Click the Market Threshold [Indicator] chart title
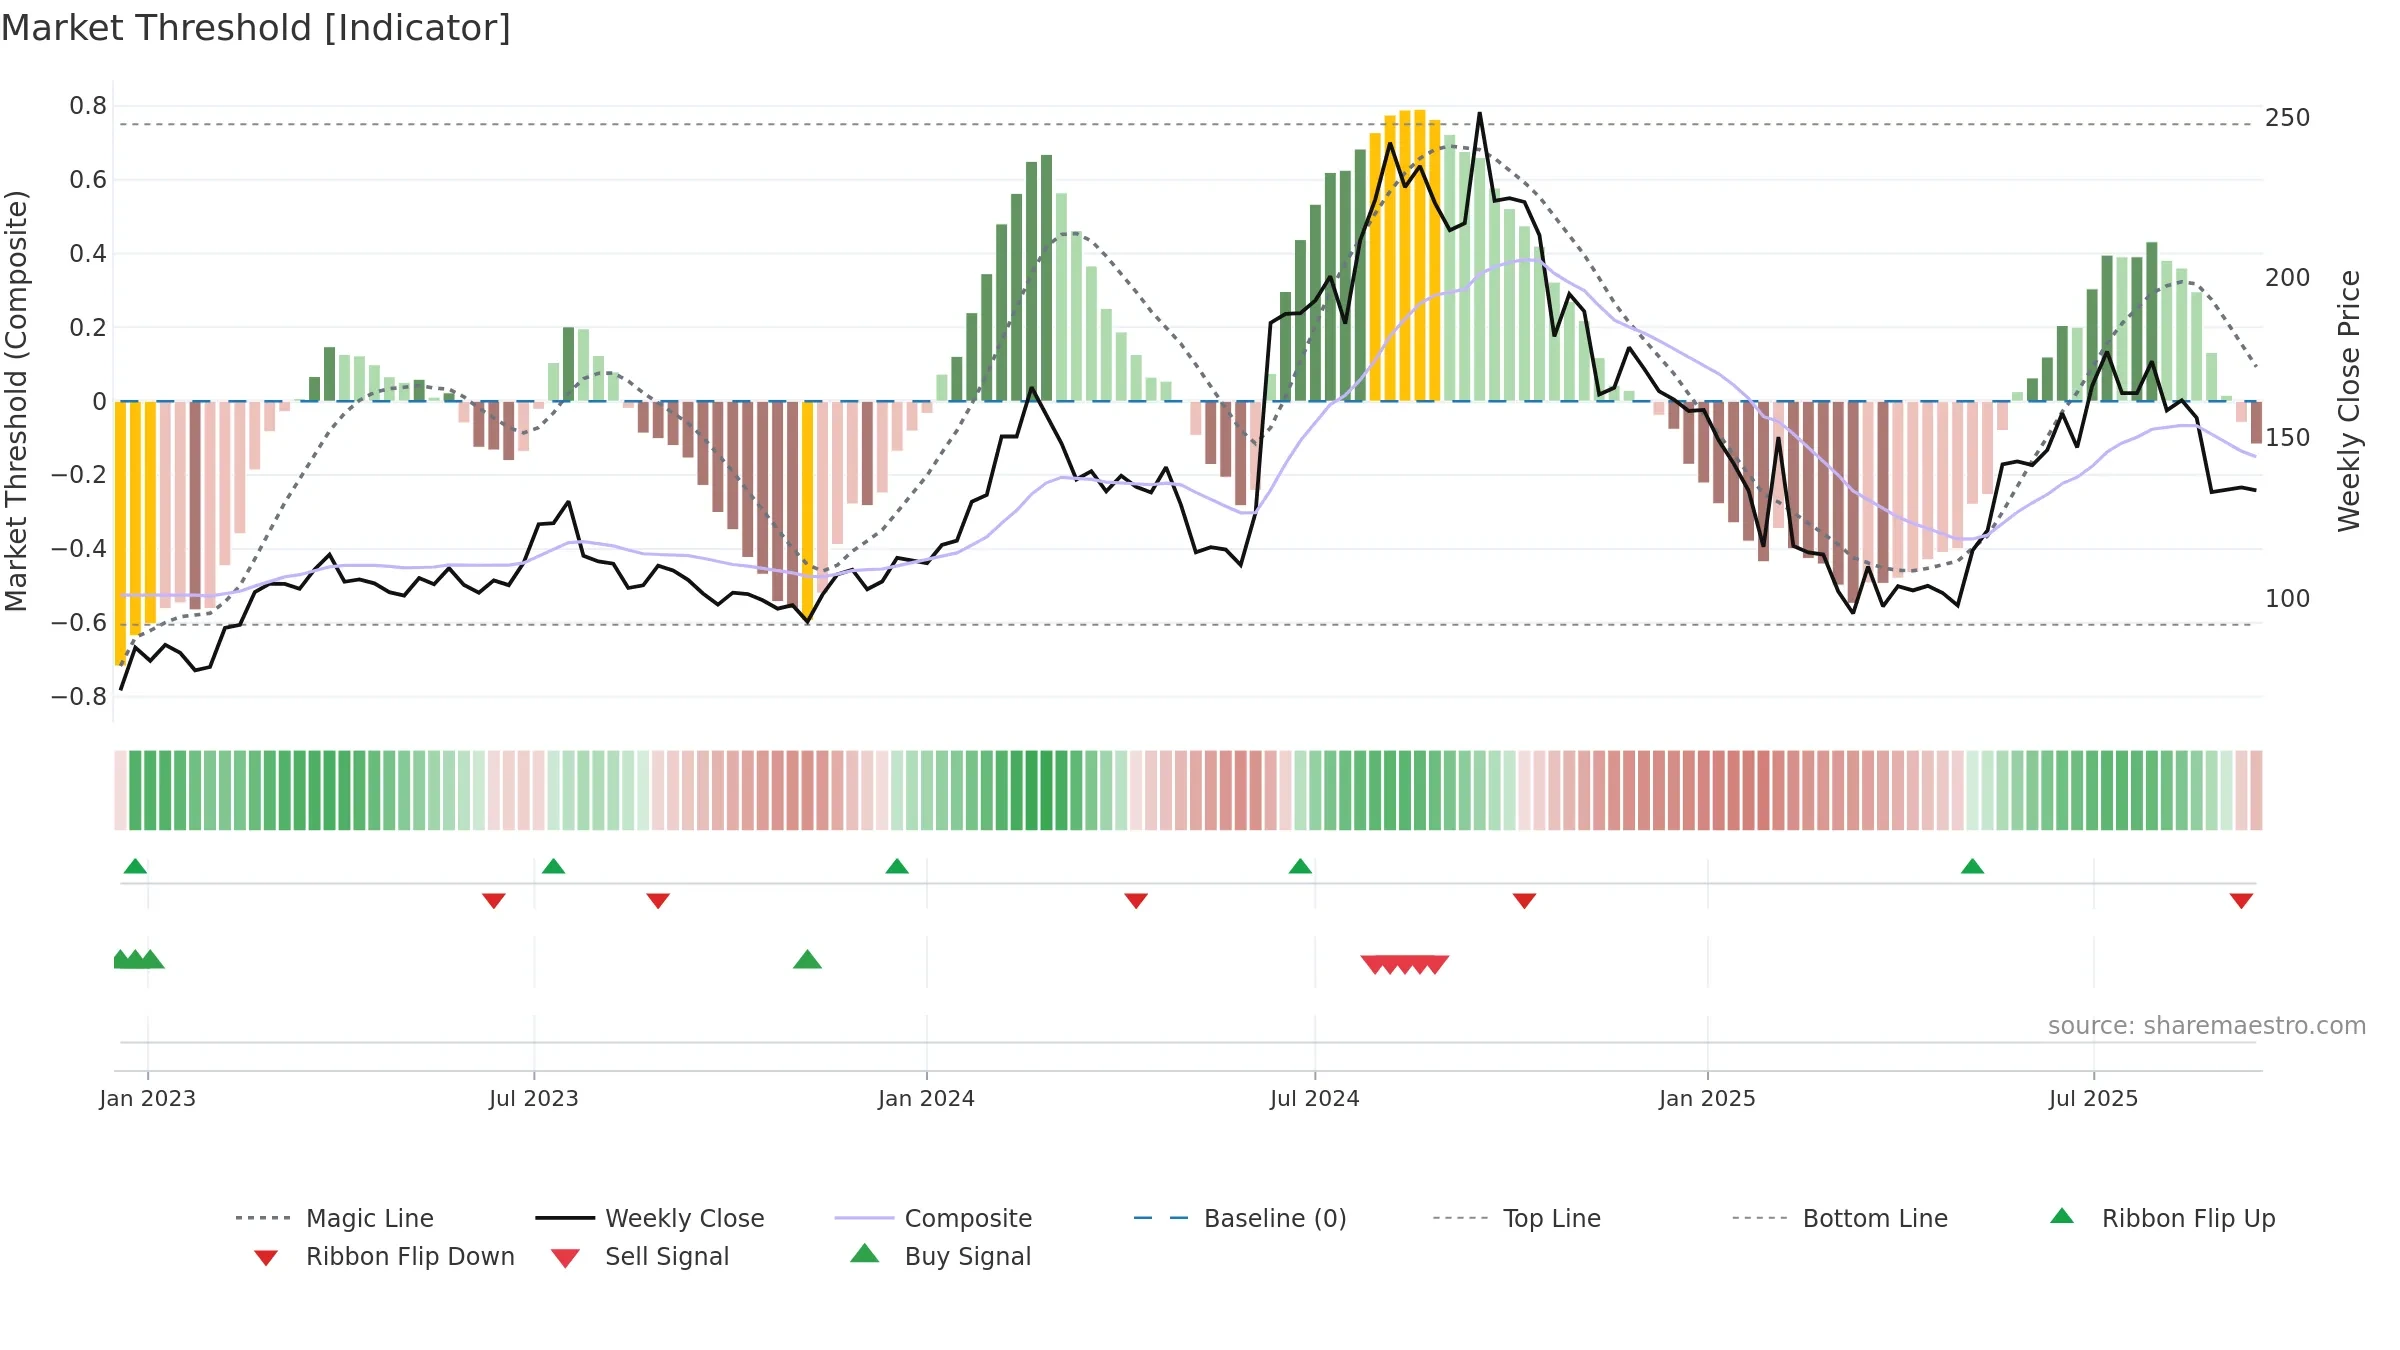2400x1350 pixels. pos(256,28)
